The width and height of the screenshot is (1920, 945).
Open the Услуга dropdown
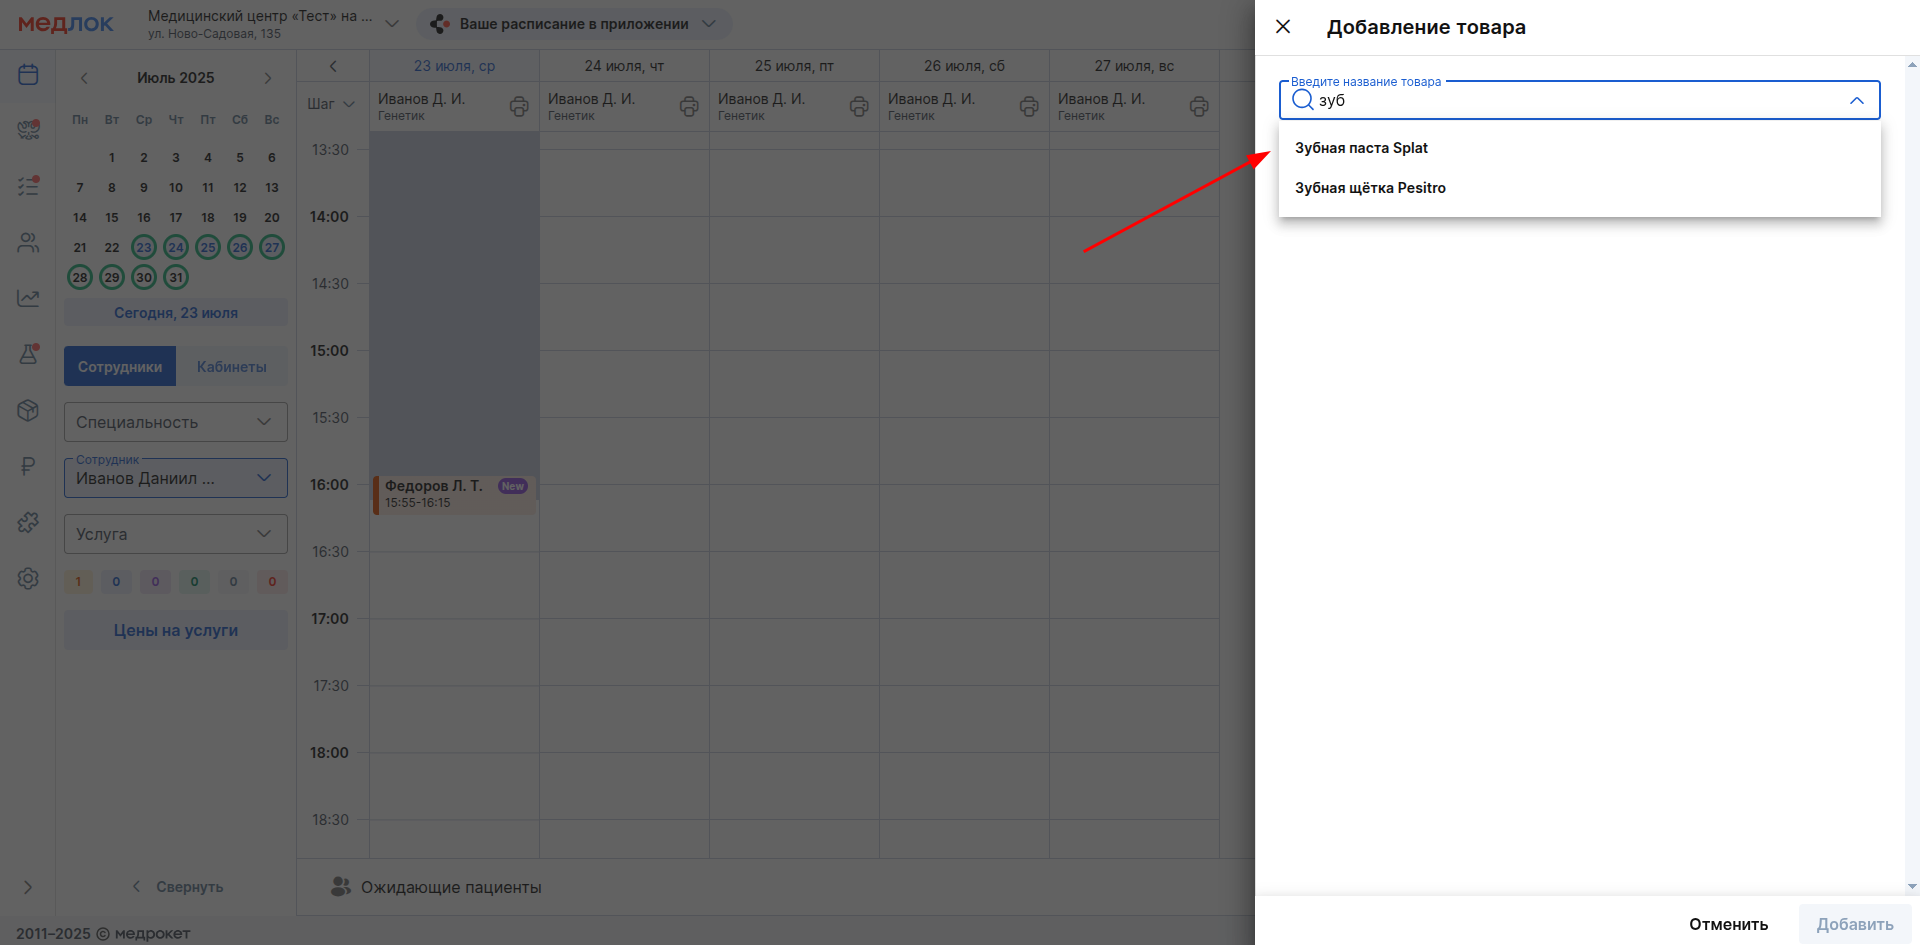(176, 534)
